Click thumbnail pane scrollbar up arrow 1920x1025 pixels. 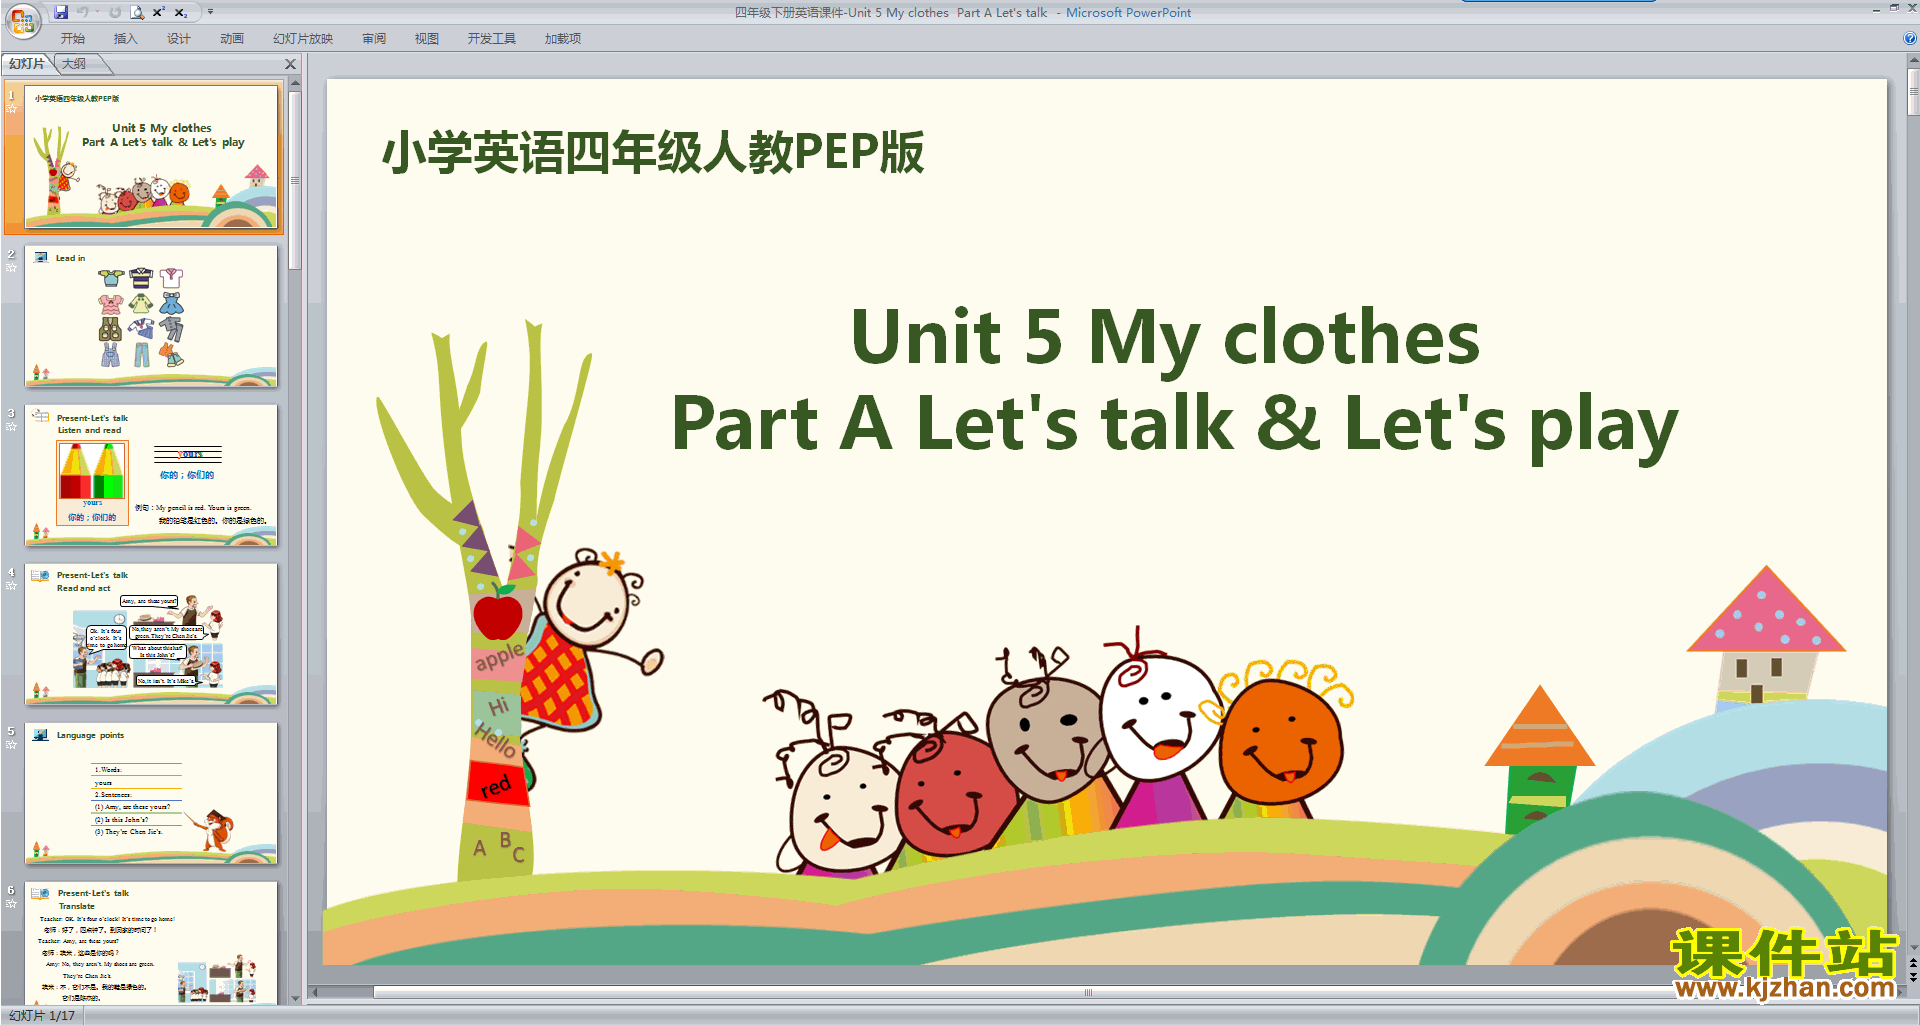pos(295,85)
